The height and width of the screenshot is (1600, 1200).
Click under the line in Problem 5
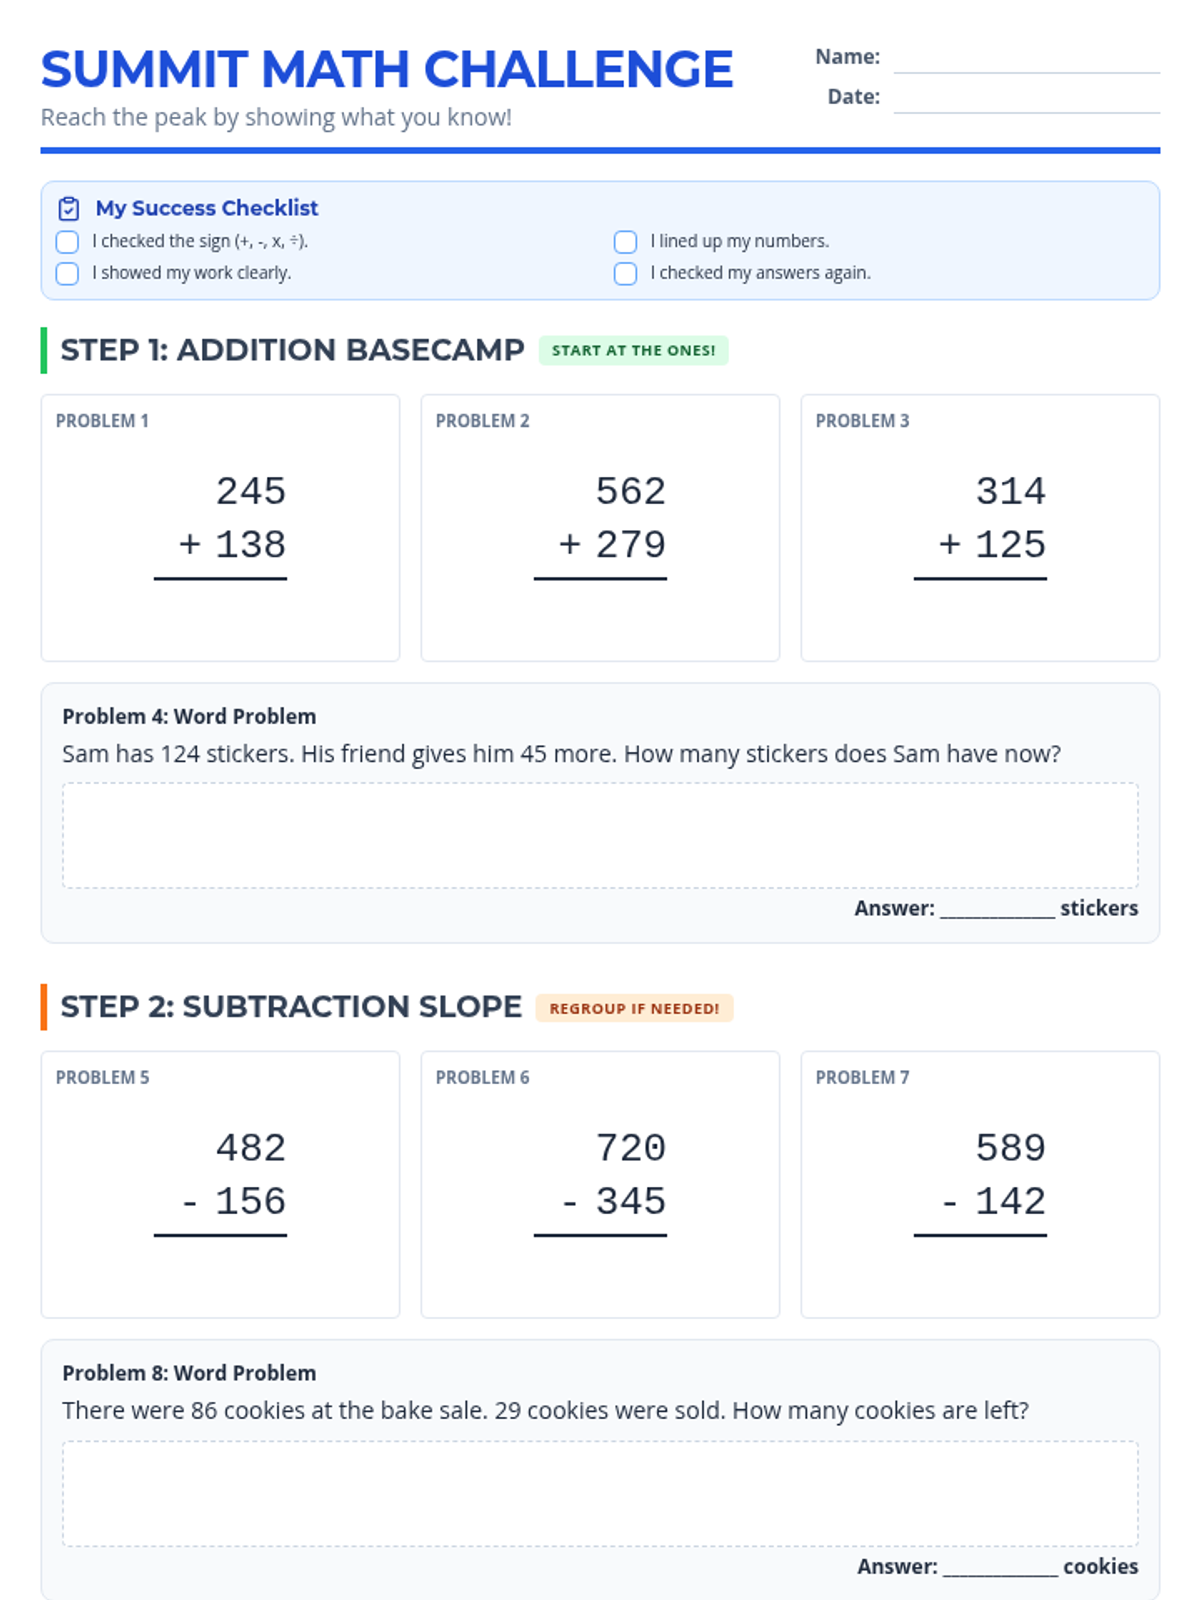(x=221, y=1271)
